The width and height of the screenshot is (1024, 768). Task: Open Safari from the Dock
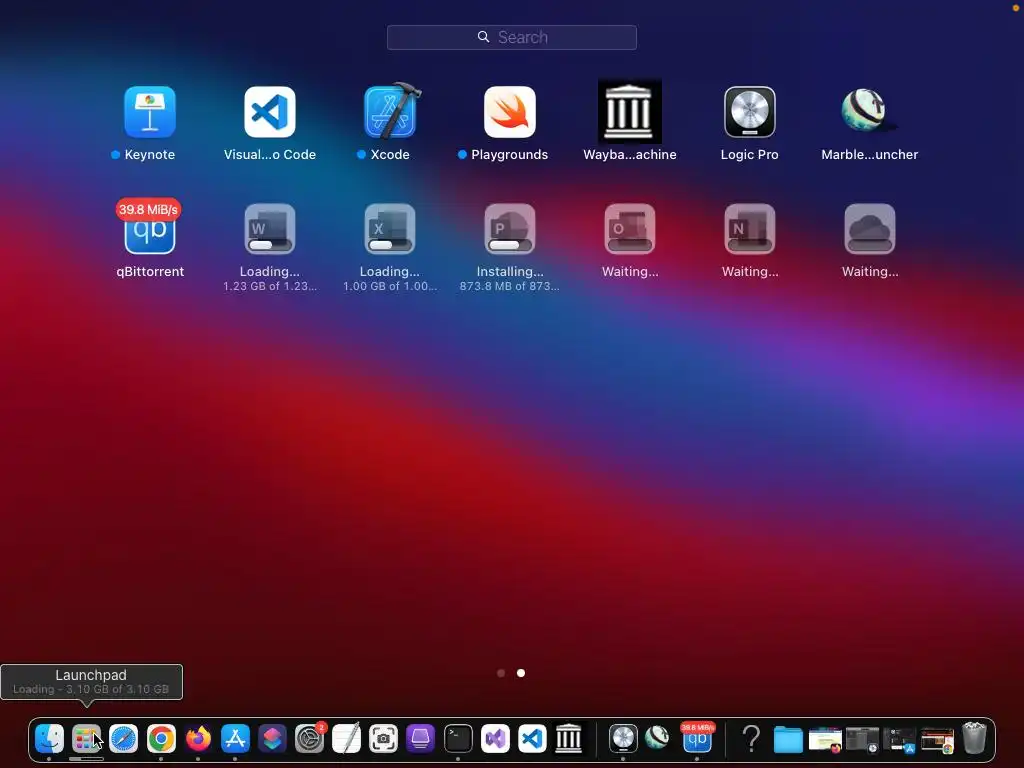click(123, 739)
